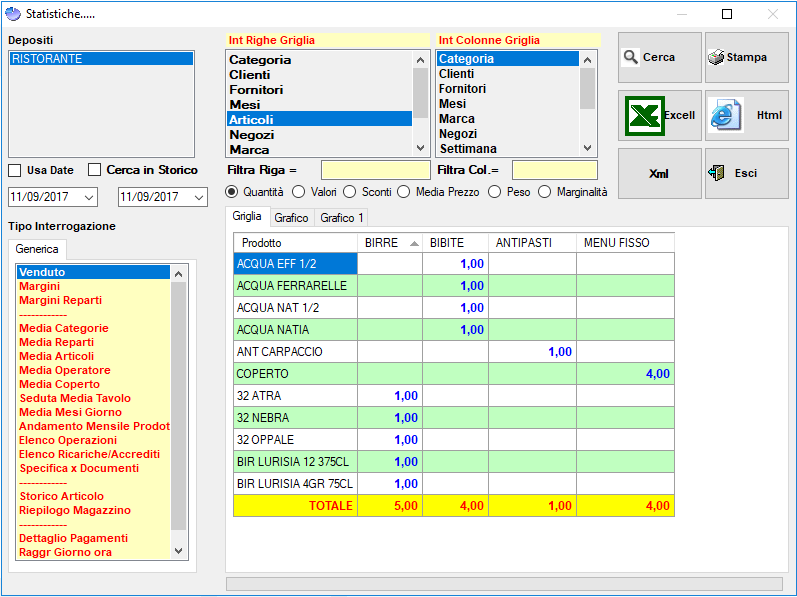
Task: Click the Esci button label
Action: click(746, 173)
